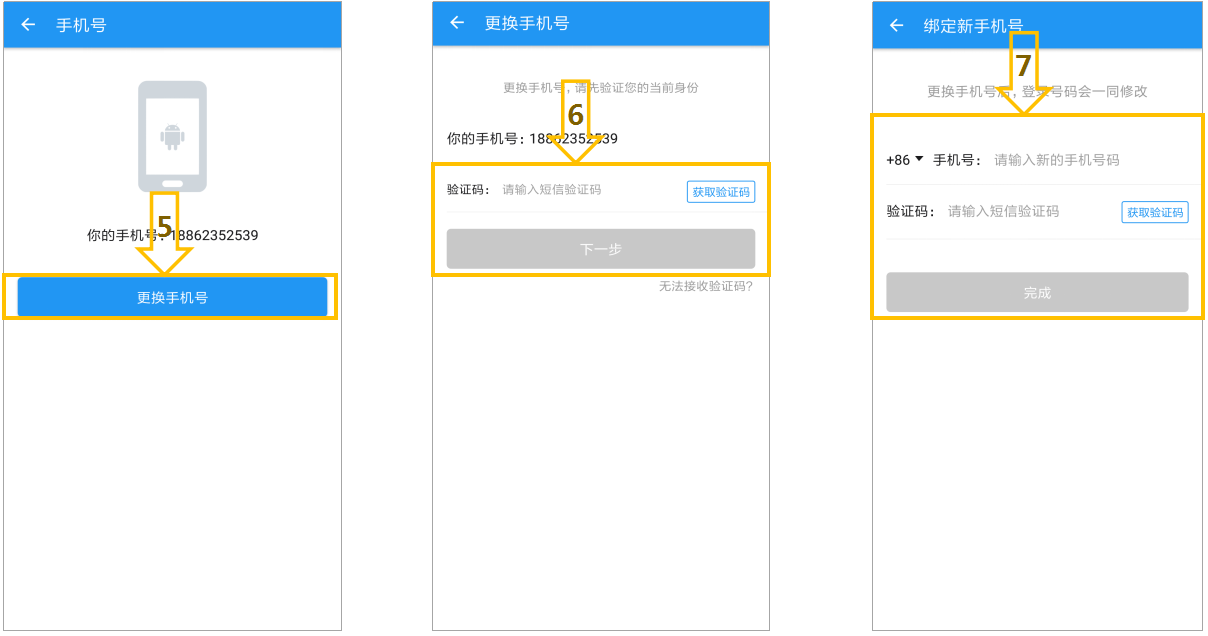The width and height of the screenshot is (1208, 636).
Task: Click the yellow step 7 arrow marker
Action: [x=1023, y=72]
